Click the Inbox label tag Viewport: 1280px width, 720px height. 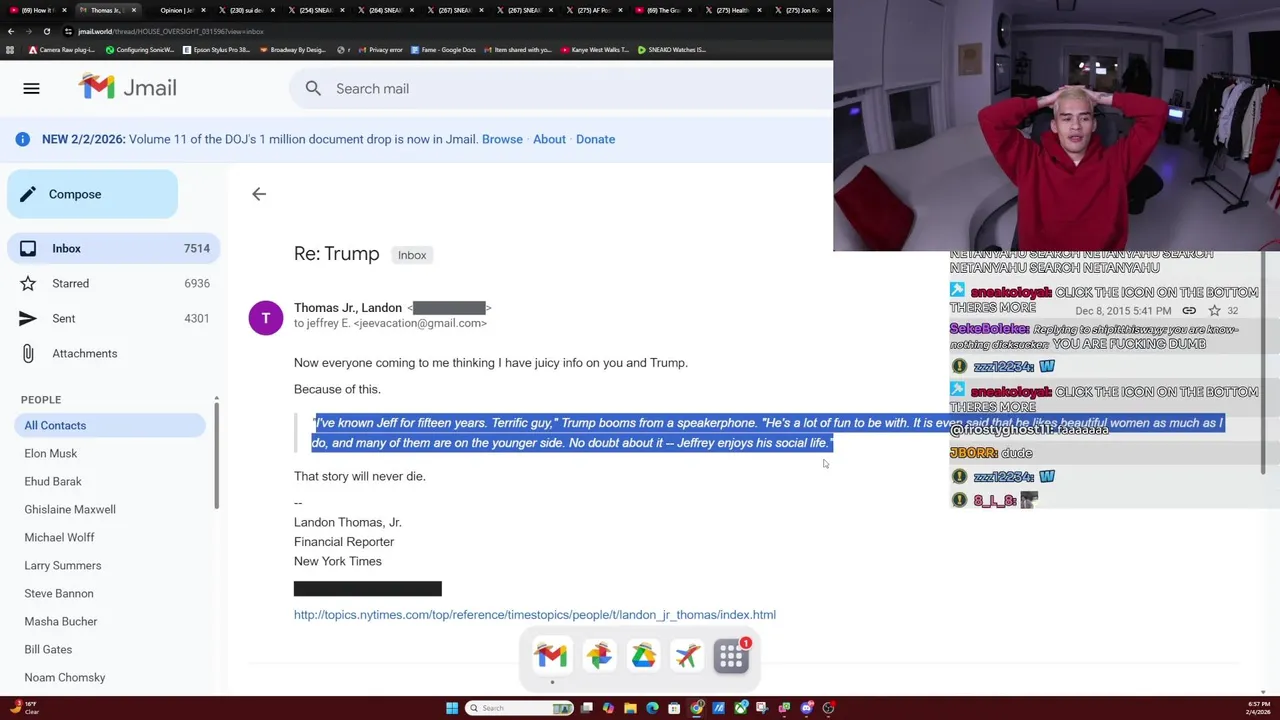coord(412,255)
